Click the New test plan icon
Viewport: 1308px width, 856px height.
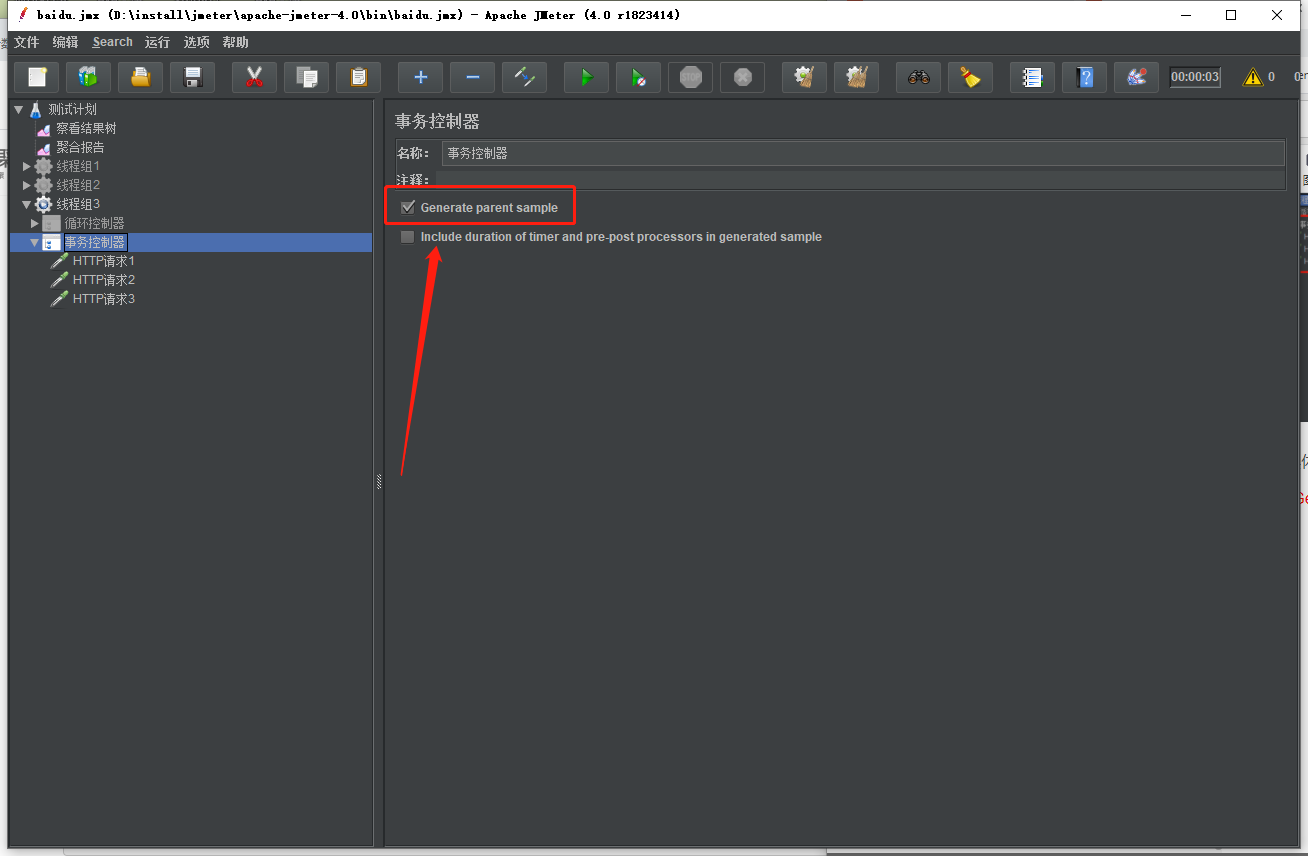(x=37, y=77)
